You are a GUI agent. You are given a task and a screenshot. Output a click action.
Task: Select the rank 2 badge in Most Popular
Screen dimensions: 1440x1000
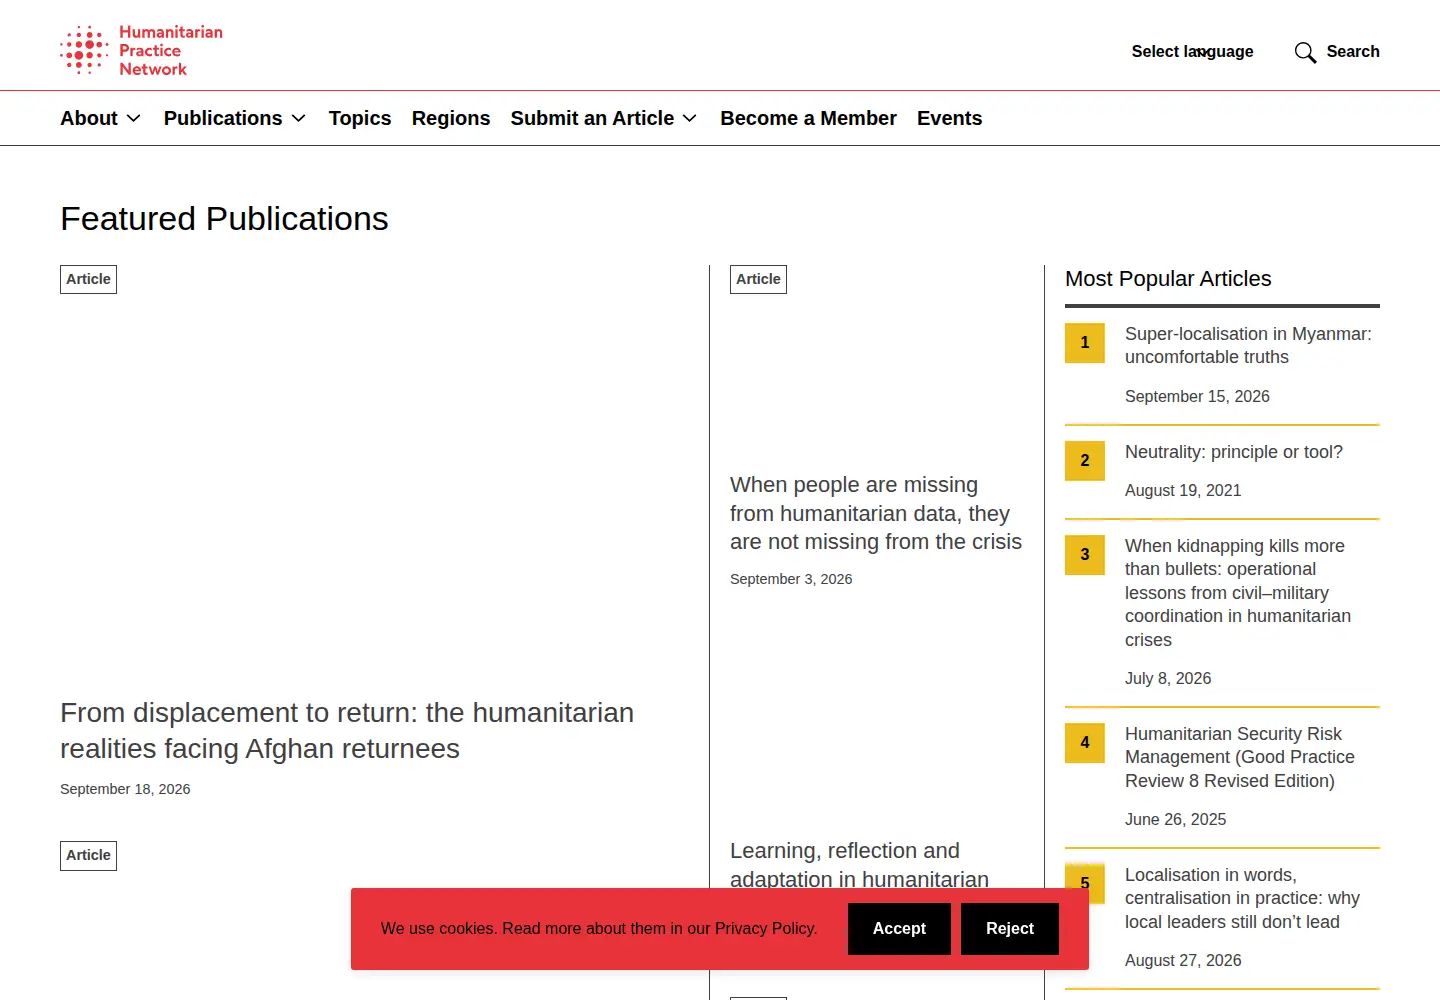1085,461
